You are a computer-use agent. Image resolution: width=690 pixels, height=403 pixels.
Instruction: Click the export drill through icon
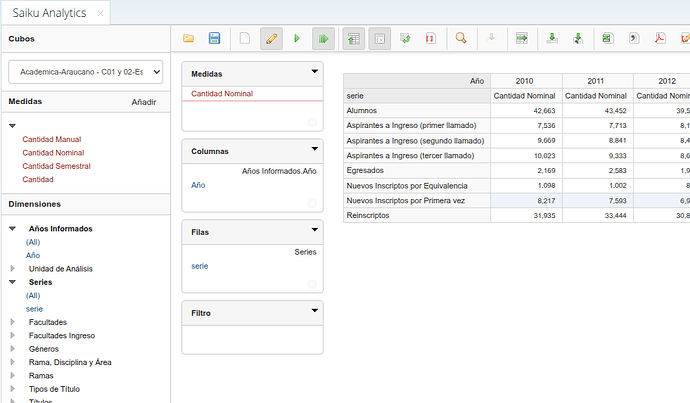pos(578,38)
